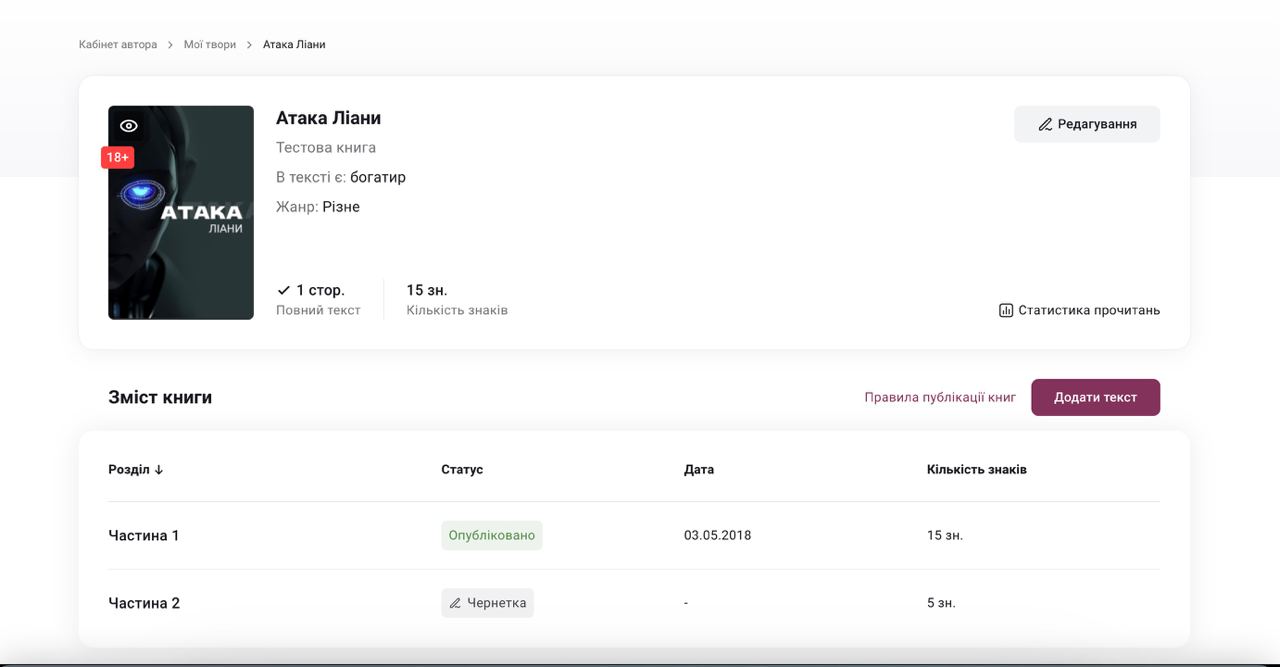Click the second breadcrumb chevron separator

(x=250, y=45)
